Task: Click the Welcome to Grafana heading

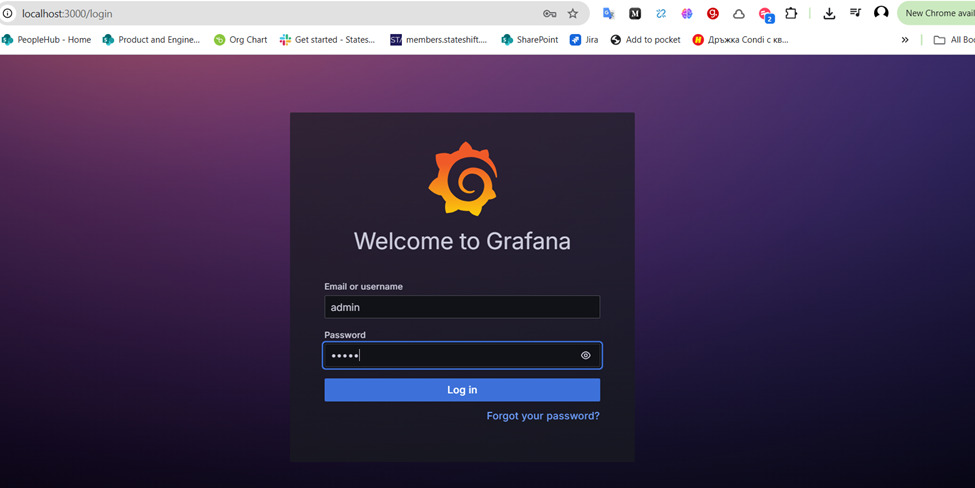Action: click(462, 241)
